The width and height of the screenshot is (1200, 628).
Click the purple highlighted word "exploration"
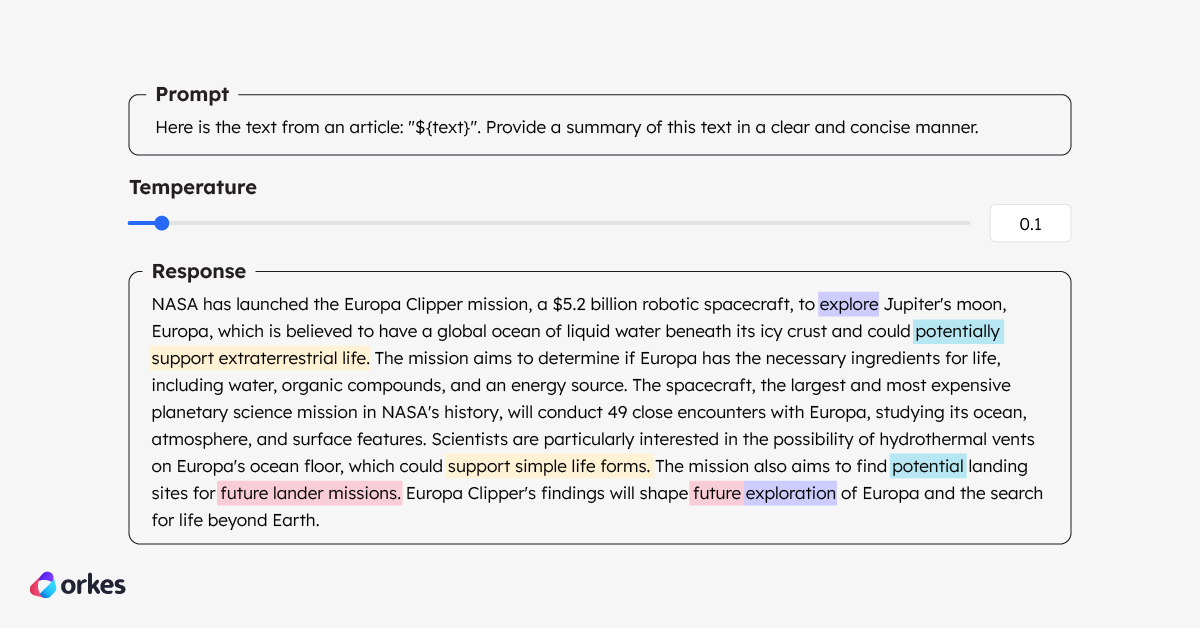(790, 493)
